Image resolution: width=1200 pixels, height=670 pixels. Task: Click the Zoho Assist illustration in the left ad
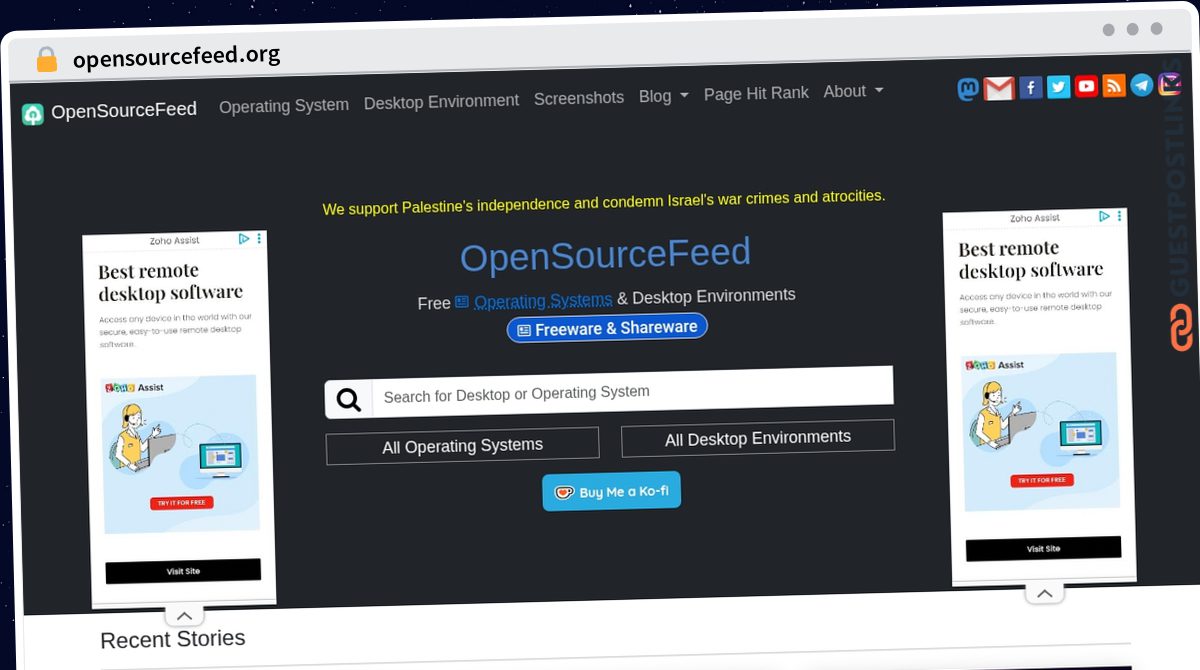(x=181, y=454)
